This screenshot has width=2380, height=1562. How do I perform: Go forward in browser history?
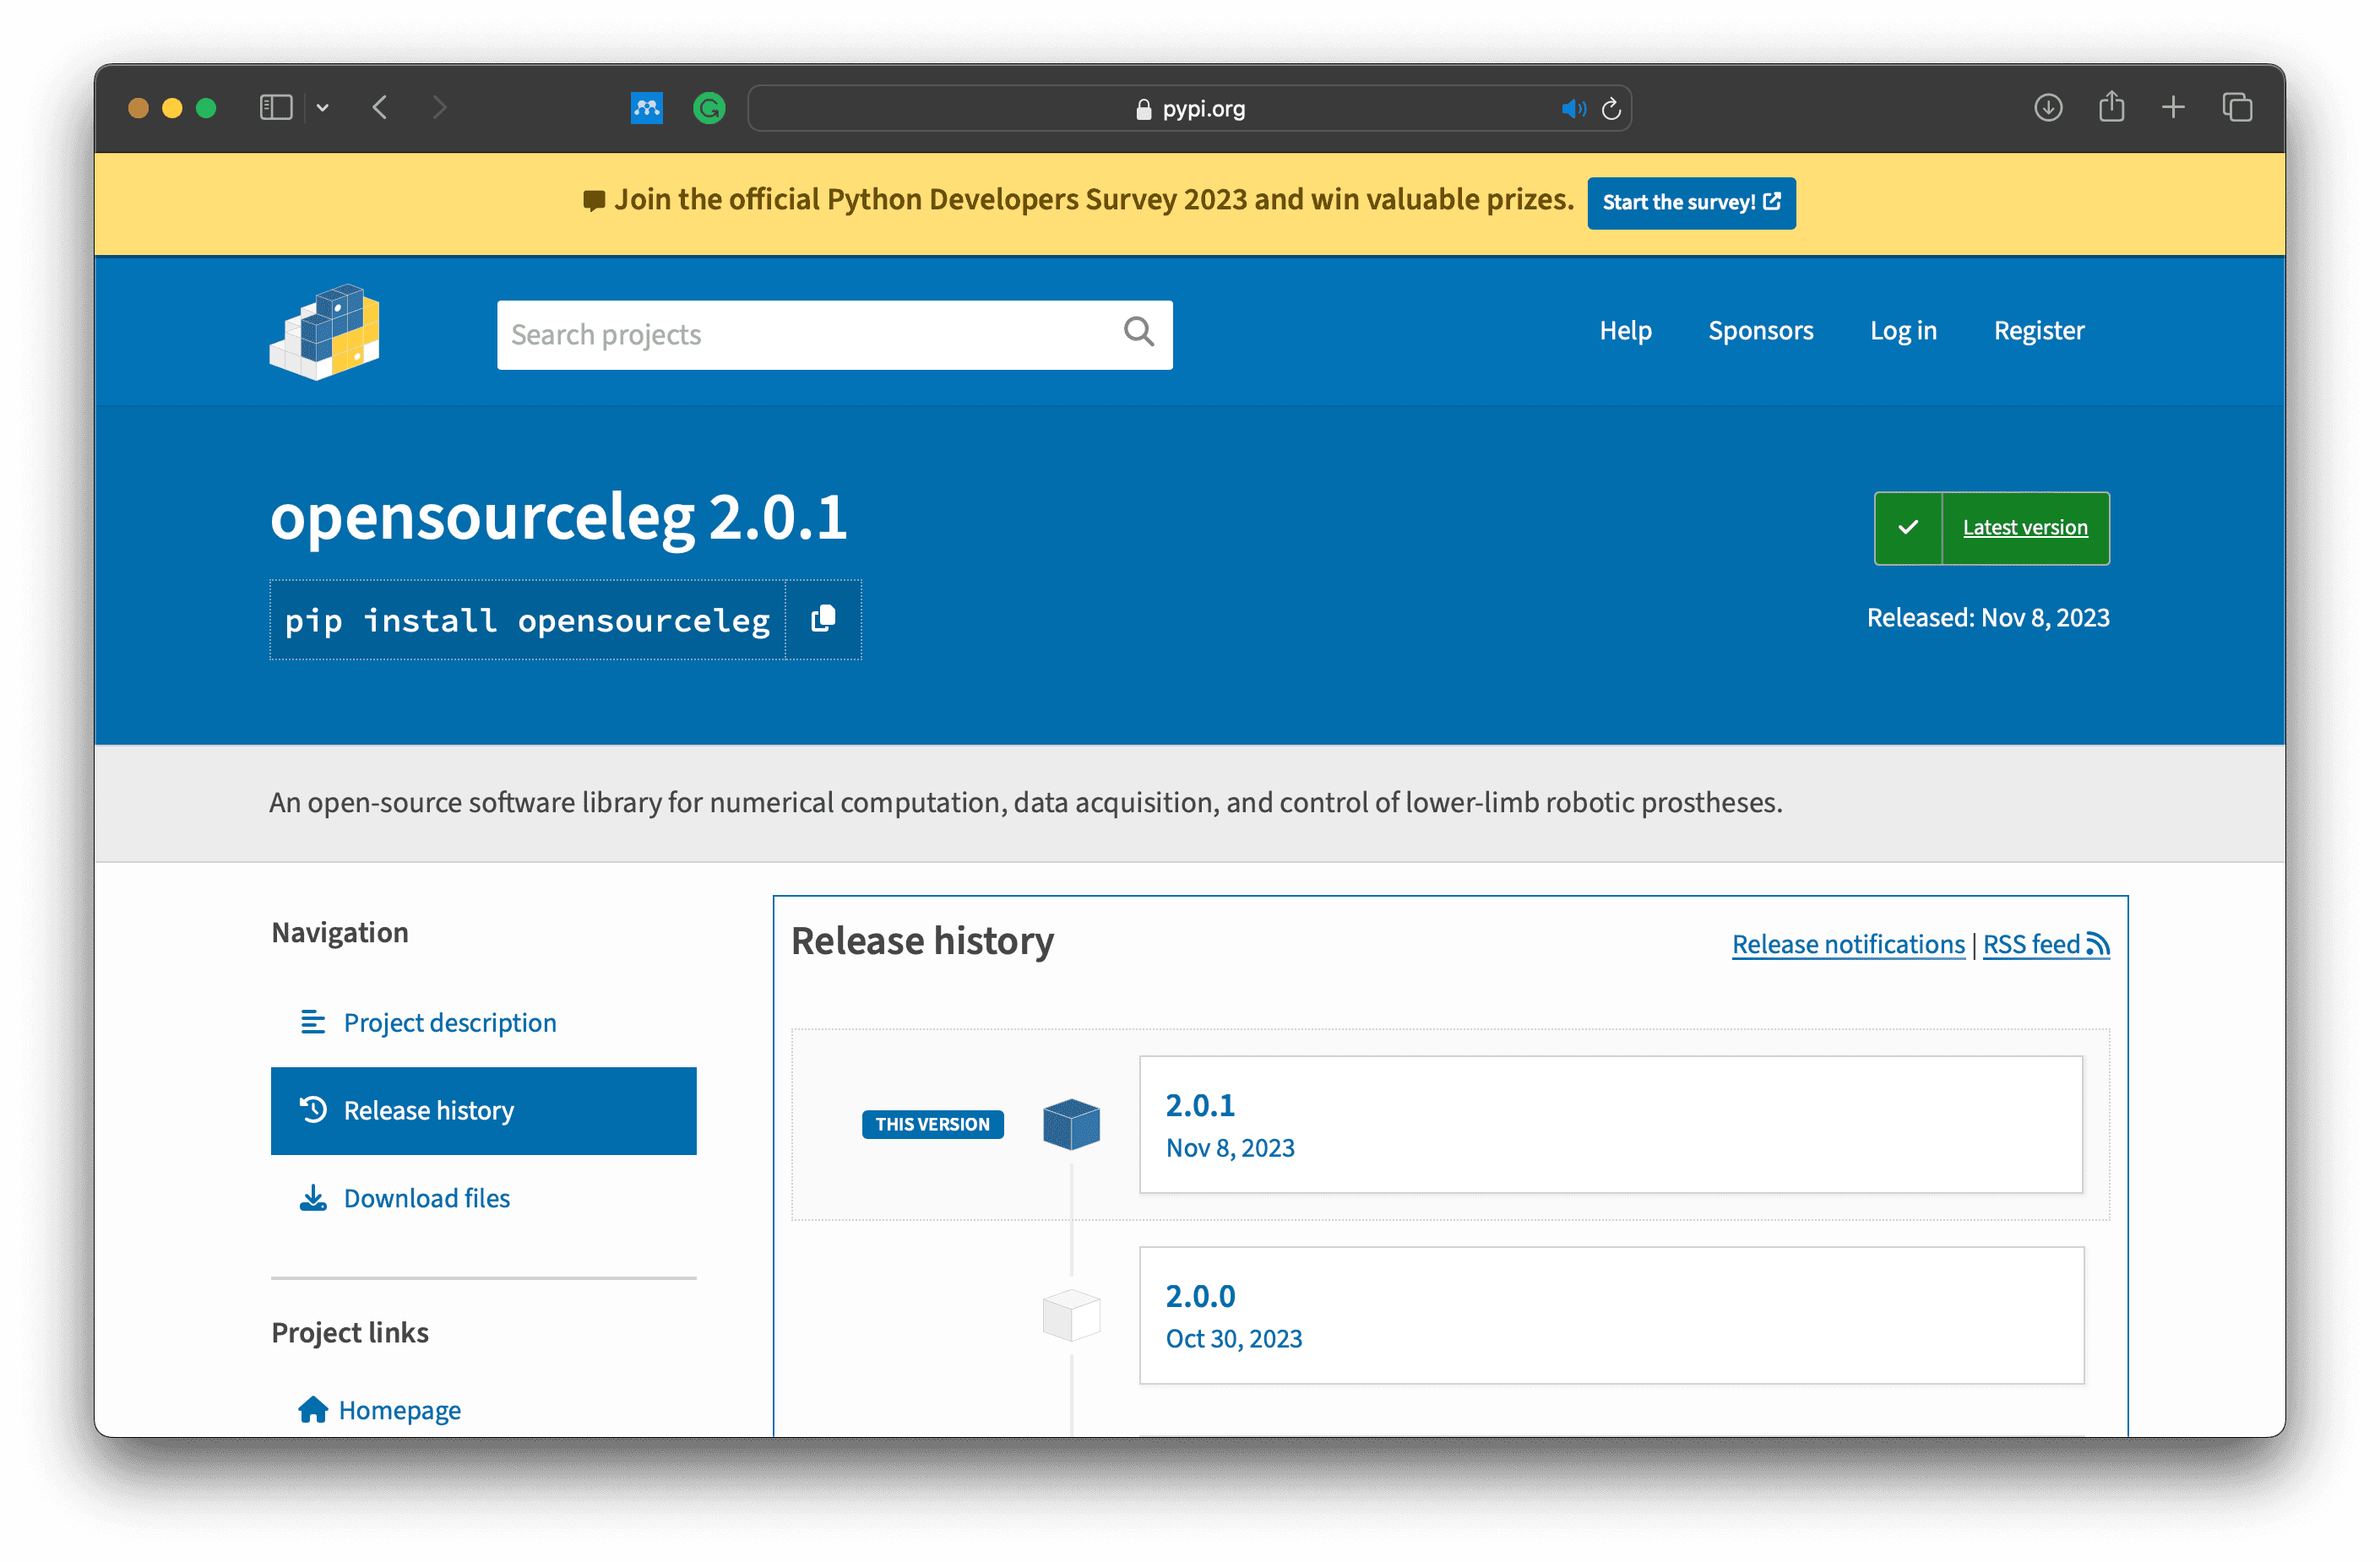click(x=439, y=108)
